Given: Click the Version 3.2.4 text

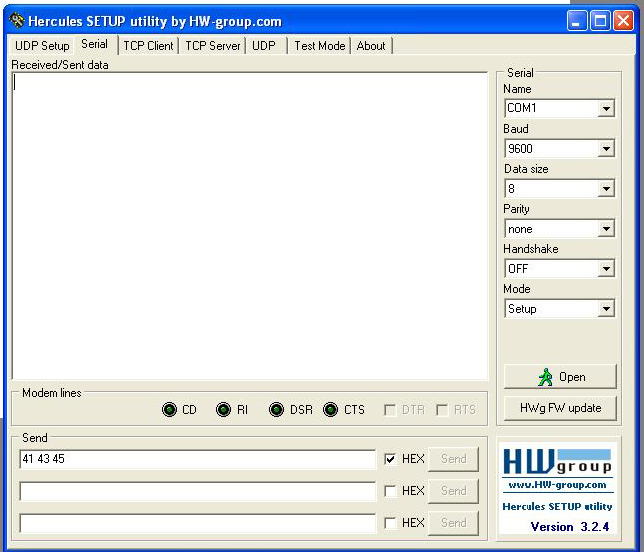Looking at the screenshot, I should (x=570, y=527).
